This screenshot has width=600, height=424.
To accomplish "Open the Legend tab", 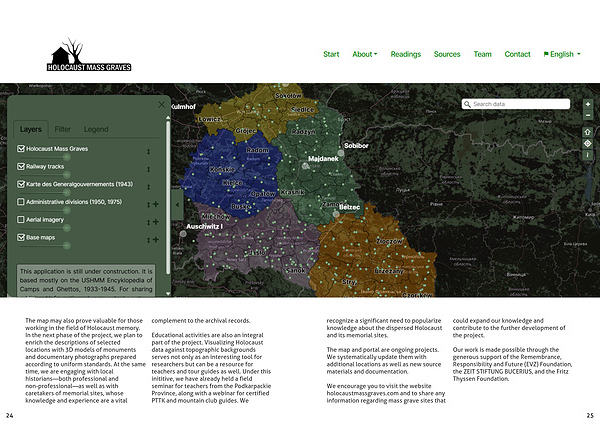I will pos(96,129).
